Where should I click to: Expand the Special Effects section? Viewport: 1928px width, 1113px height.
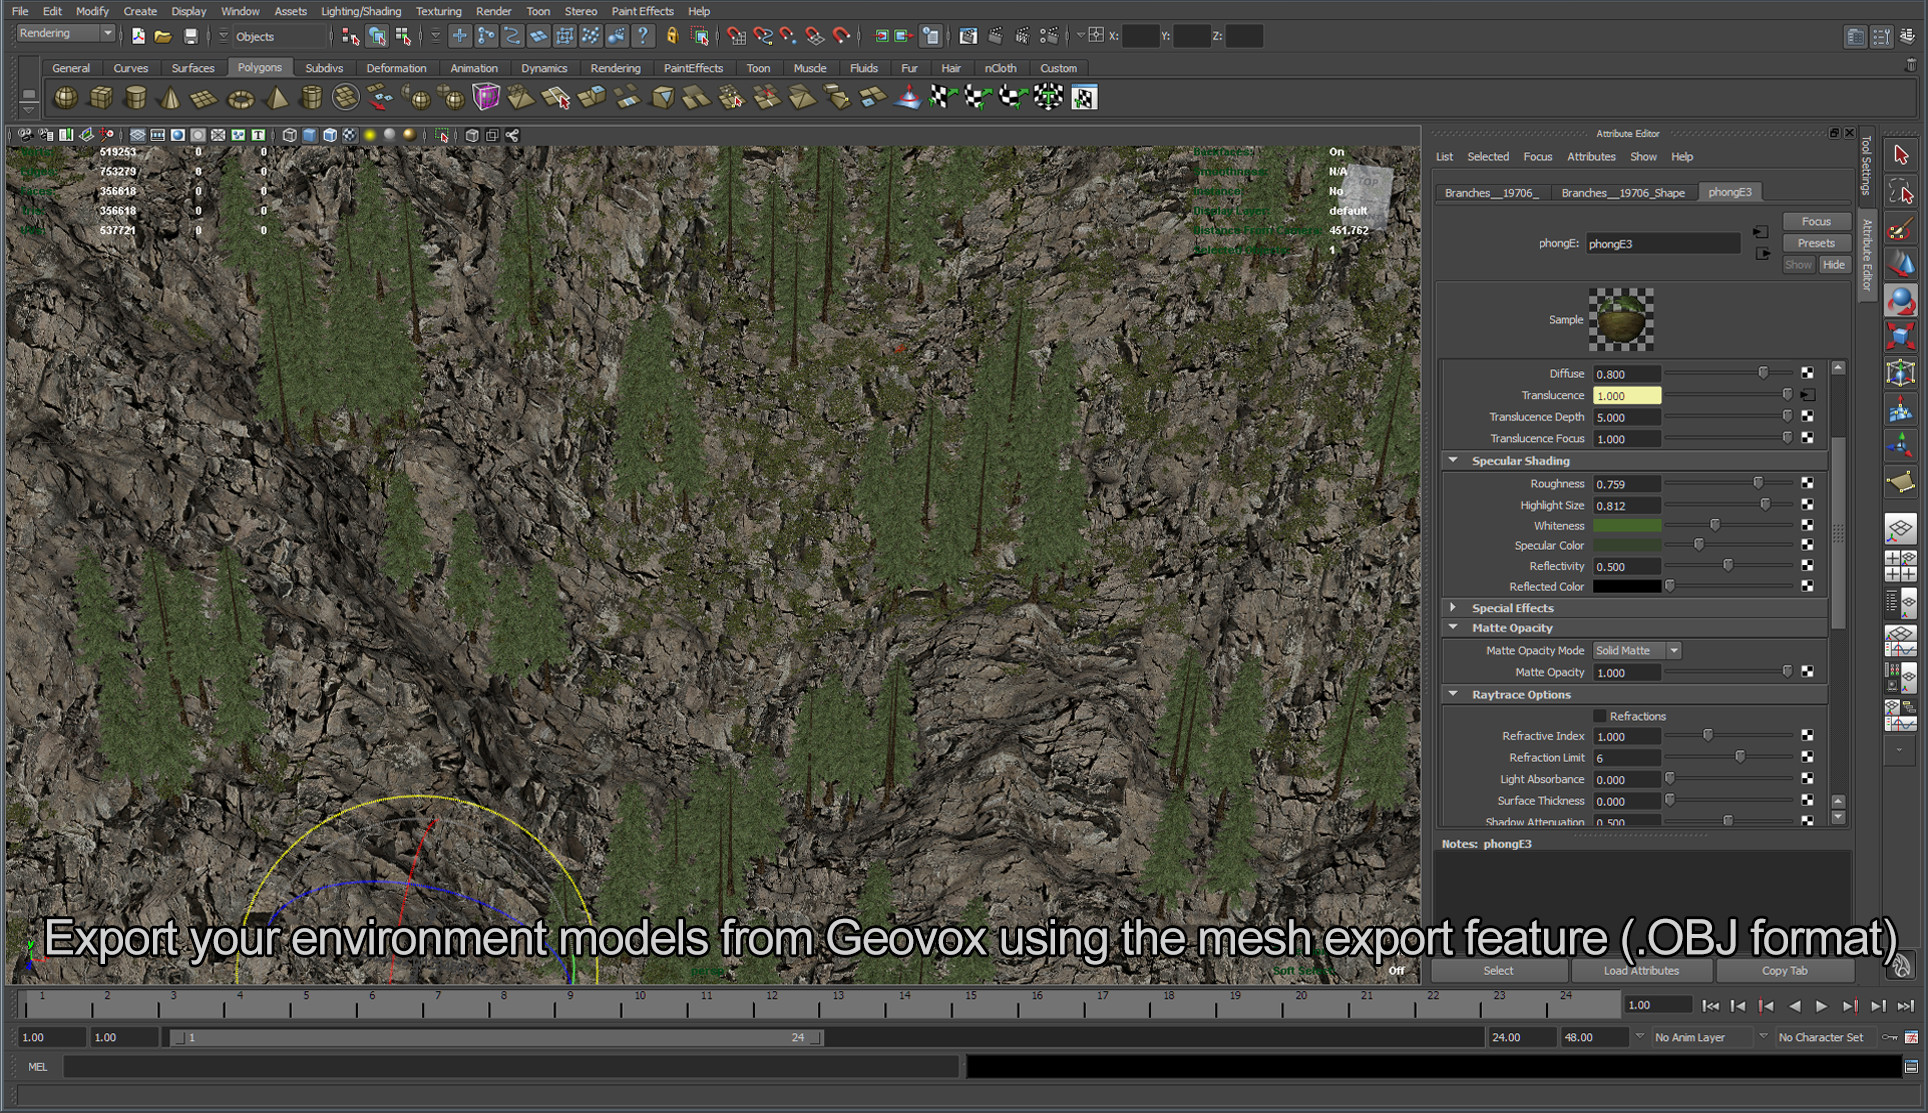[1453, 607]
